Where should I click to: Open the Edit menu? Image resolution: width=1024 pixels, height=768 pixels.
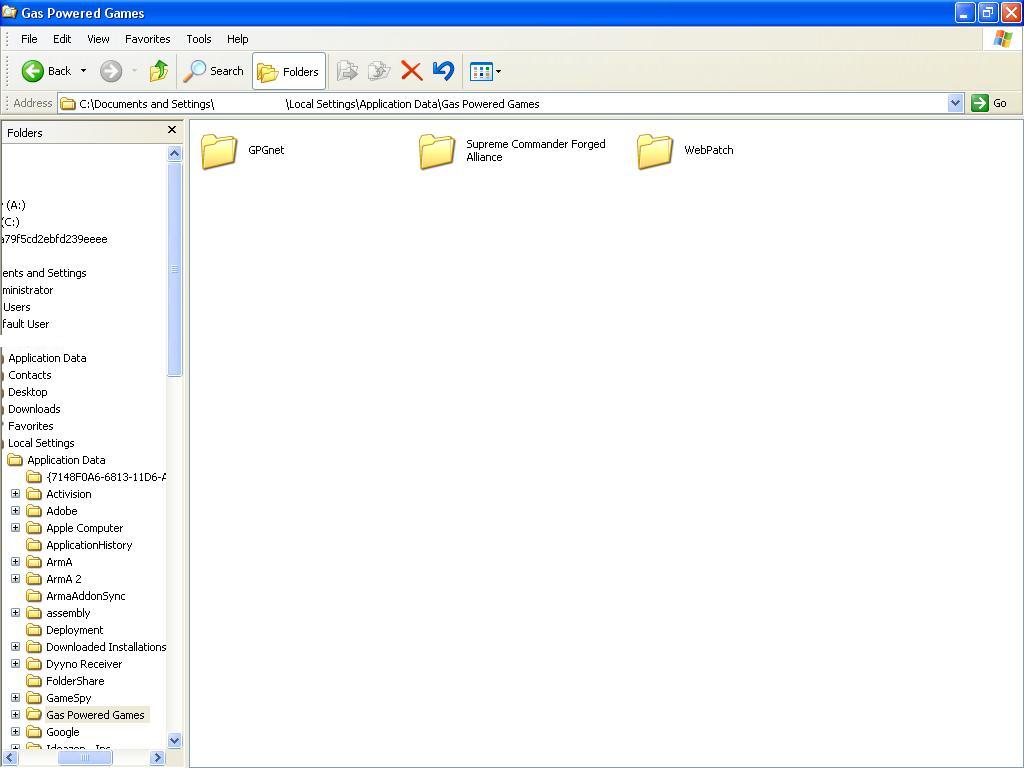[x=62, y=39]
